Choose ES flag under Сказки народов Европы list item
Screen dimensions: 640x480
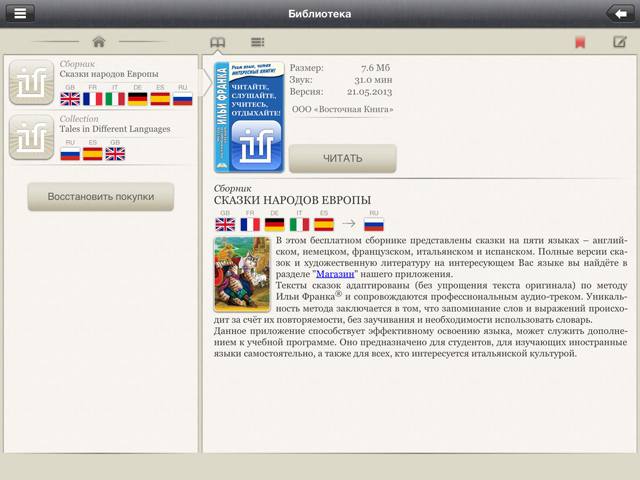[x=160, y=99]
